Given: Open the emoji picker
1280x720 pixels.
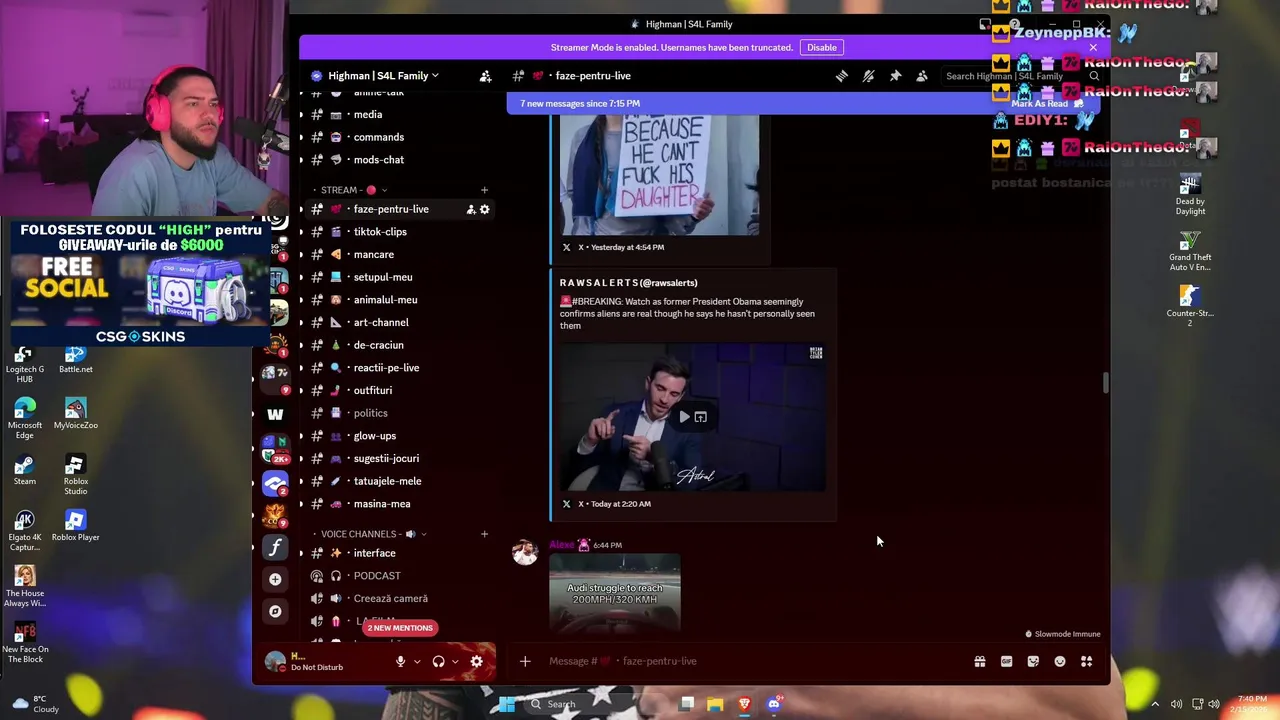Looking at the screenshot, I should 1060,661.
